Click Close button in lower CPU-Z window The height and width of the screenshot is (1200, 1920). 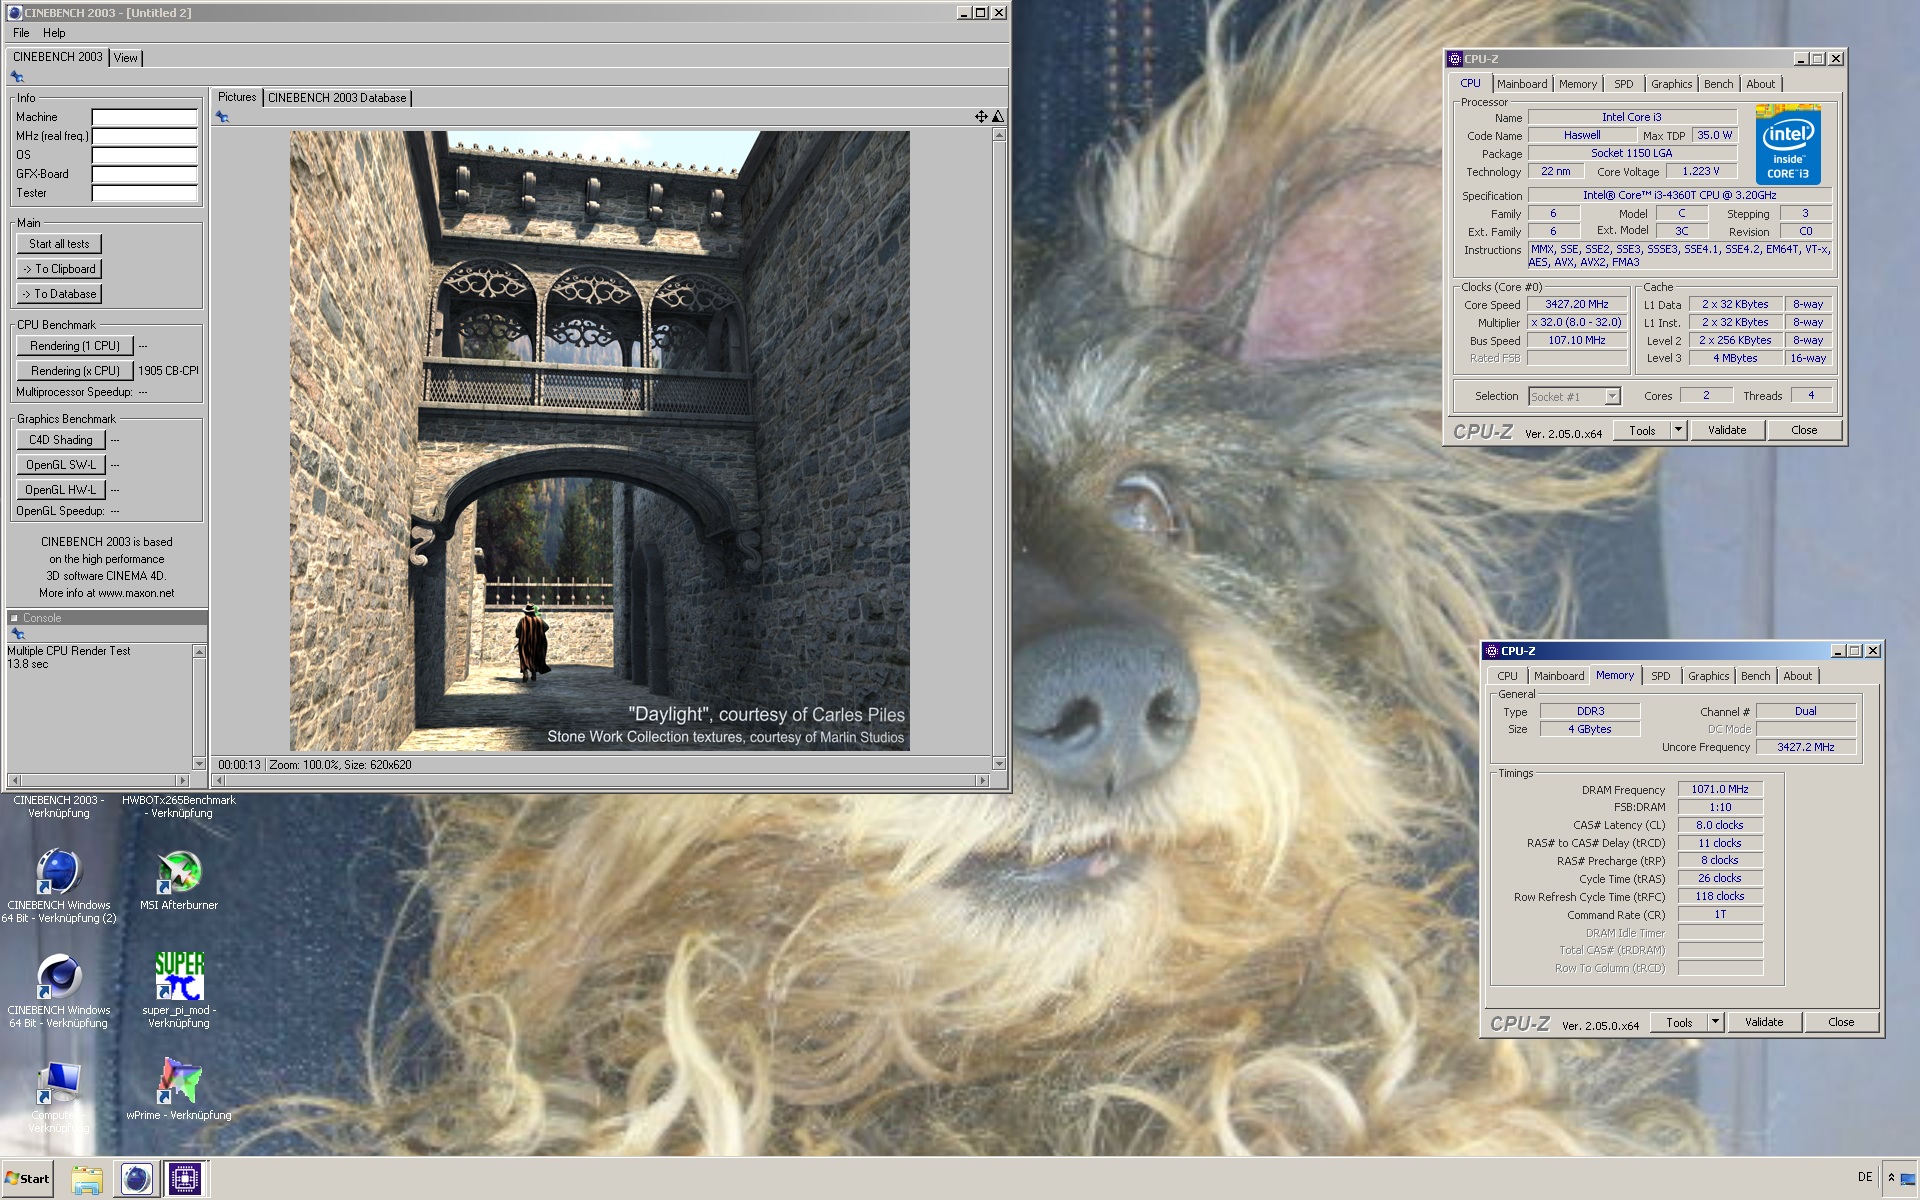(1841, 1022)
